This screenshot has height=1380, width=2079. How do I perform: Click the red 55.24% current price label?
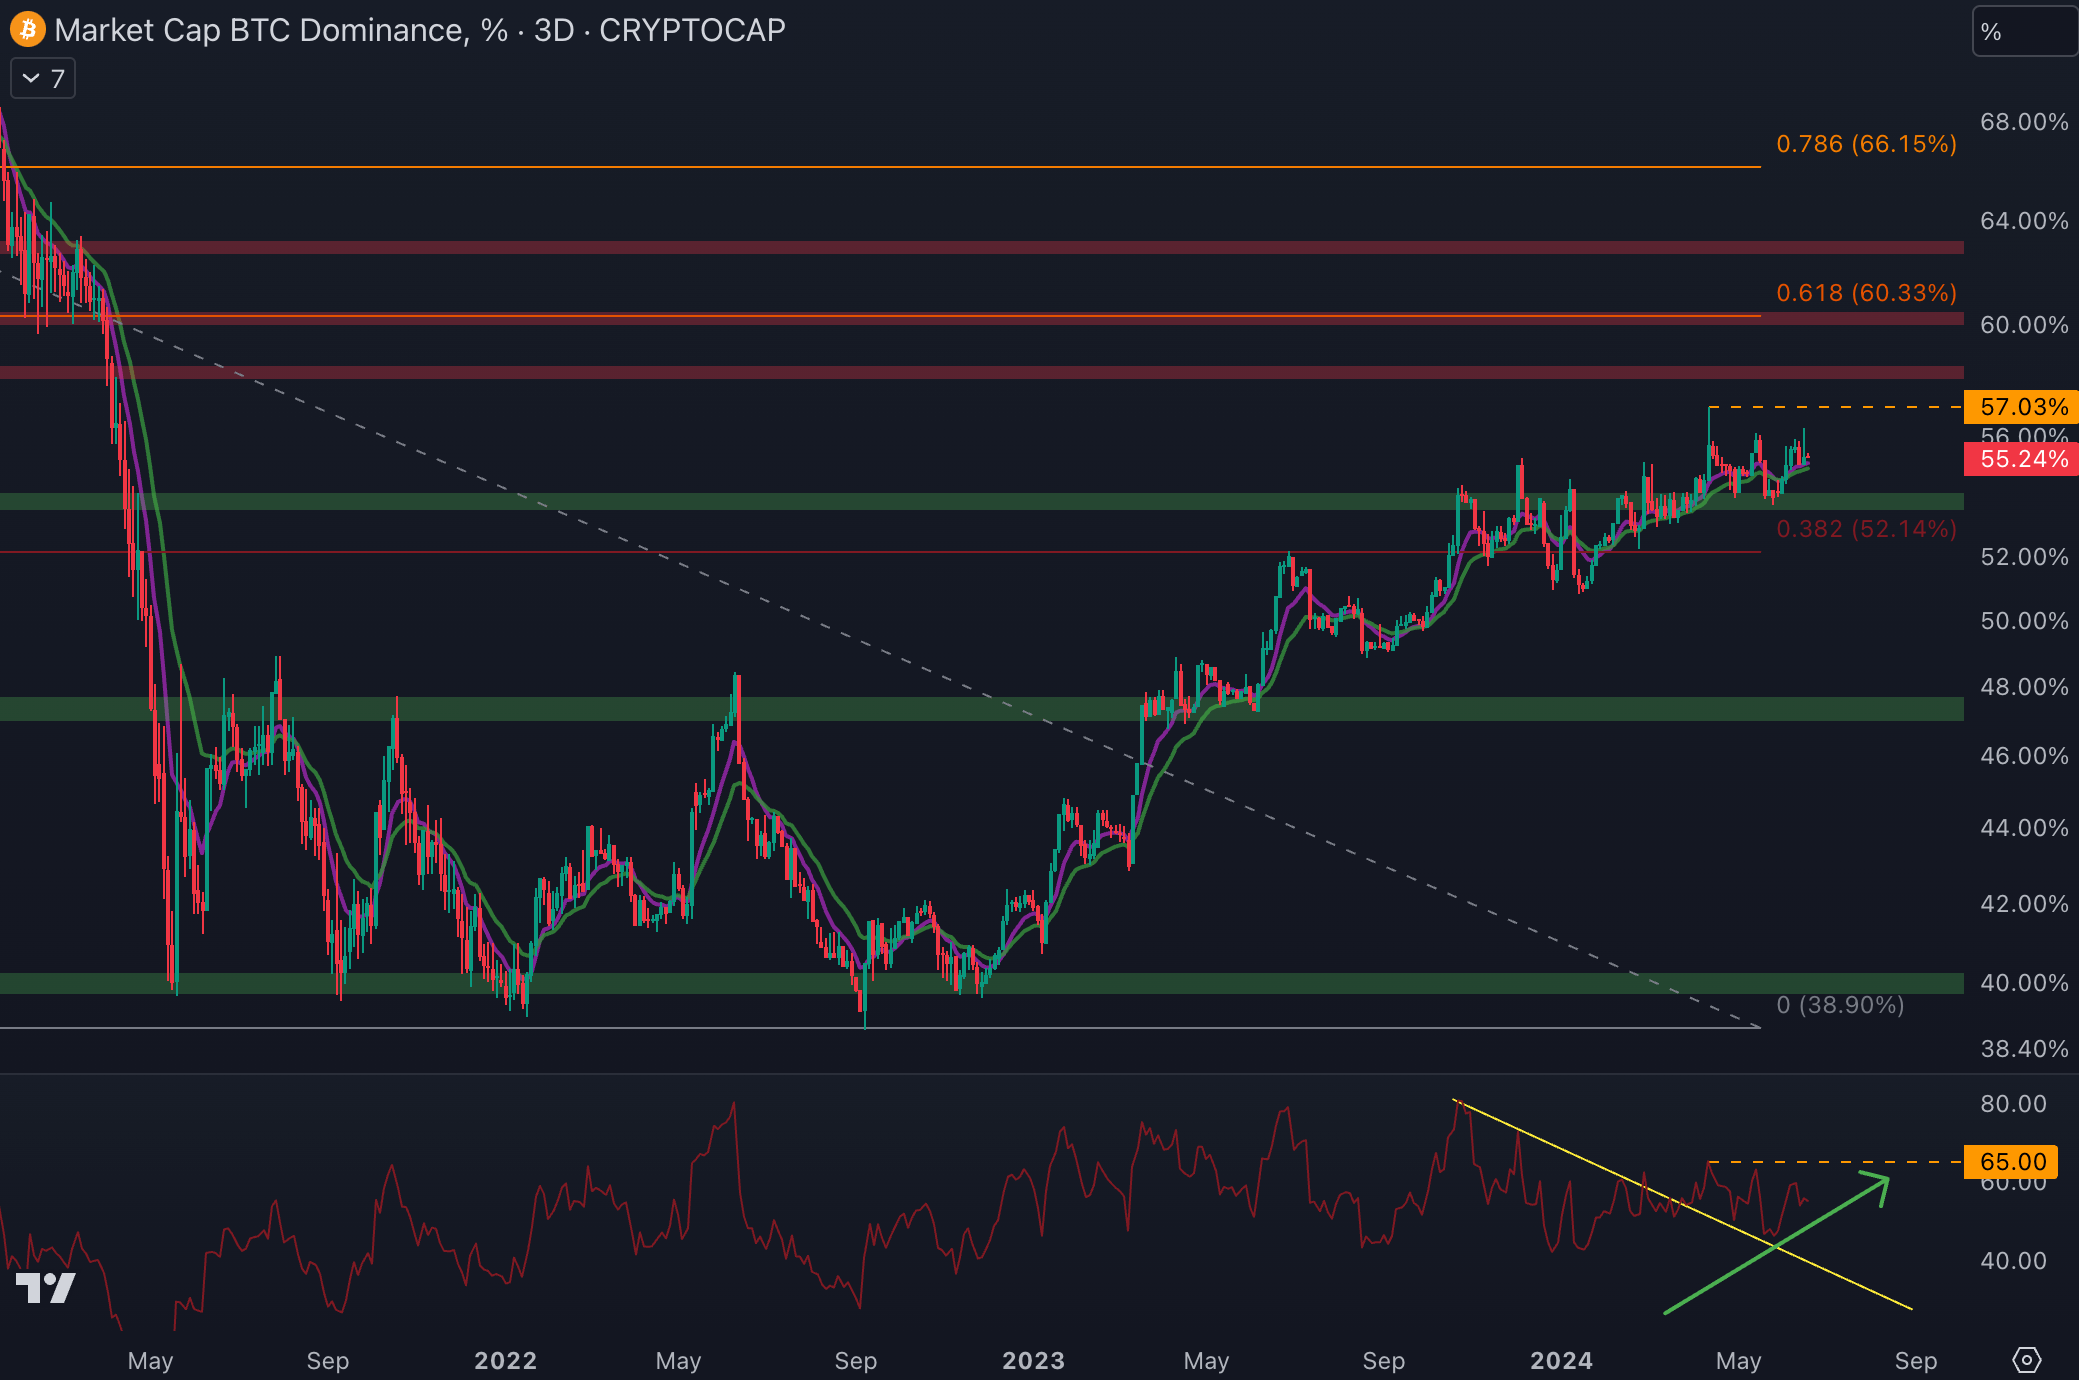pos(2022,459)
